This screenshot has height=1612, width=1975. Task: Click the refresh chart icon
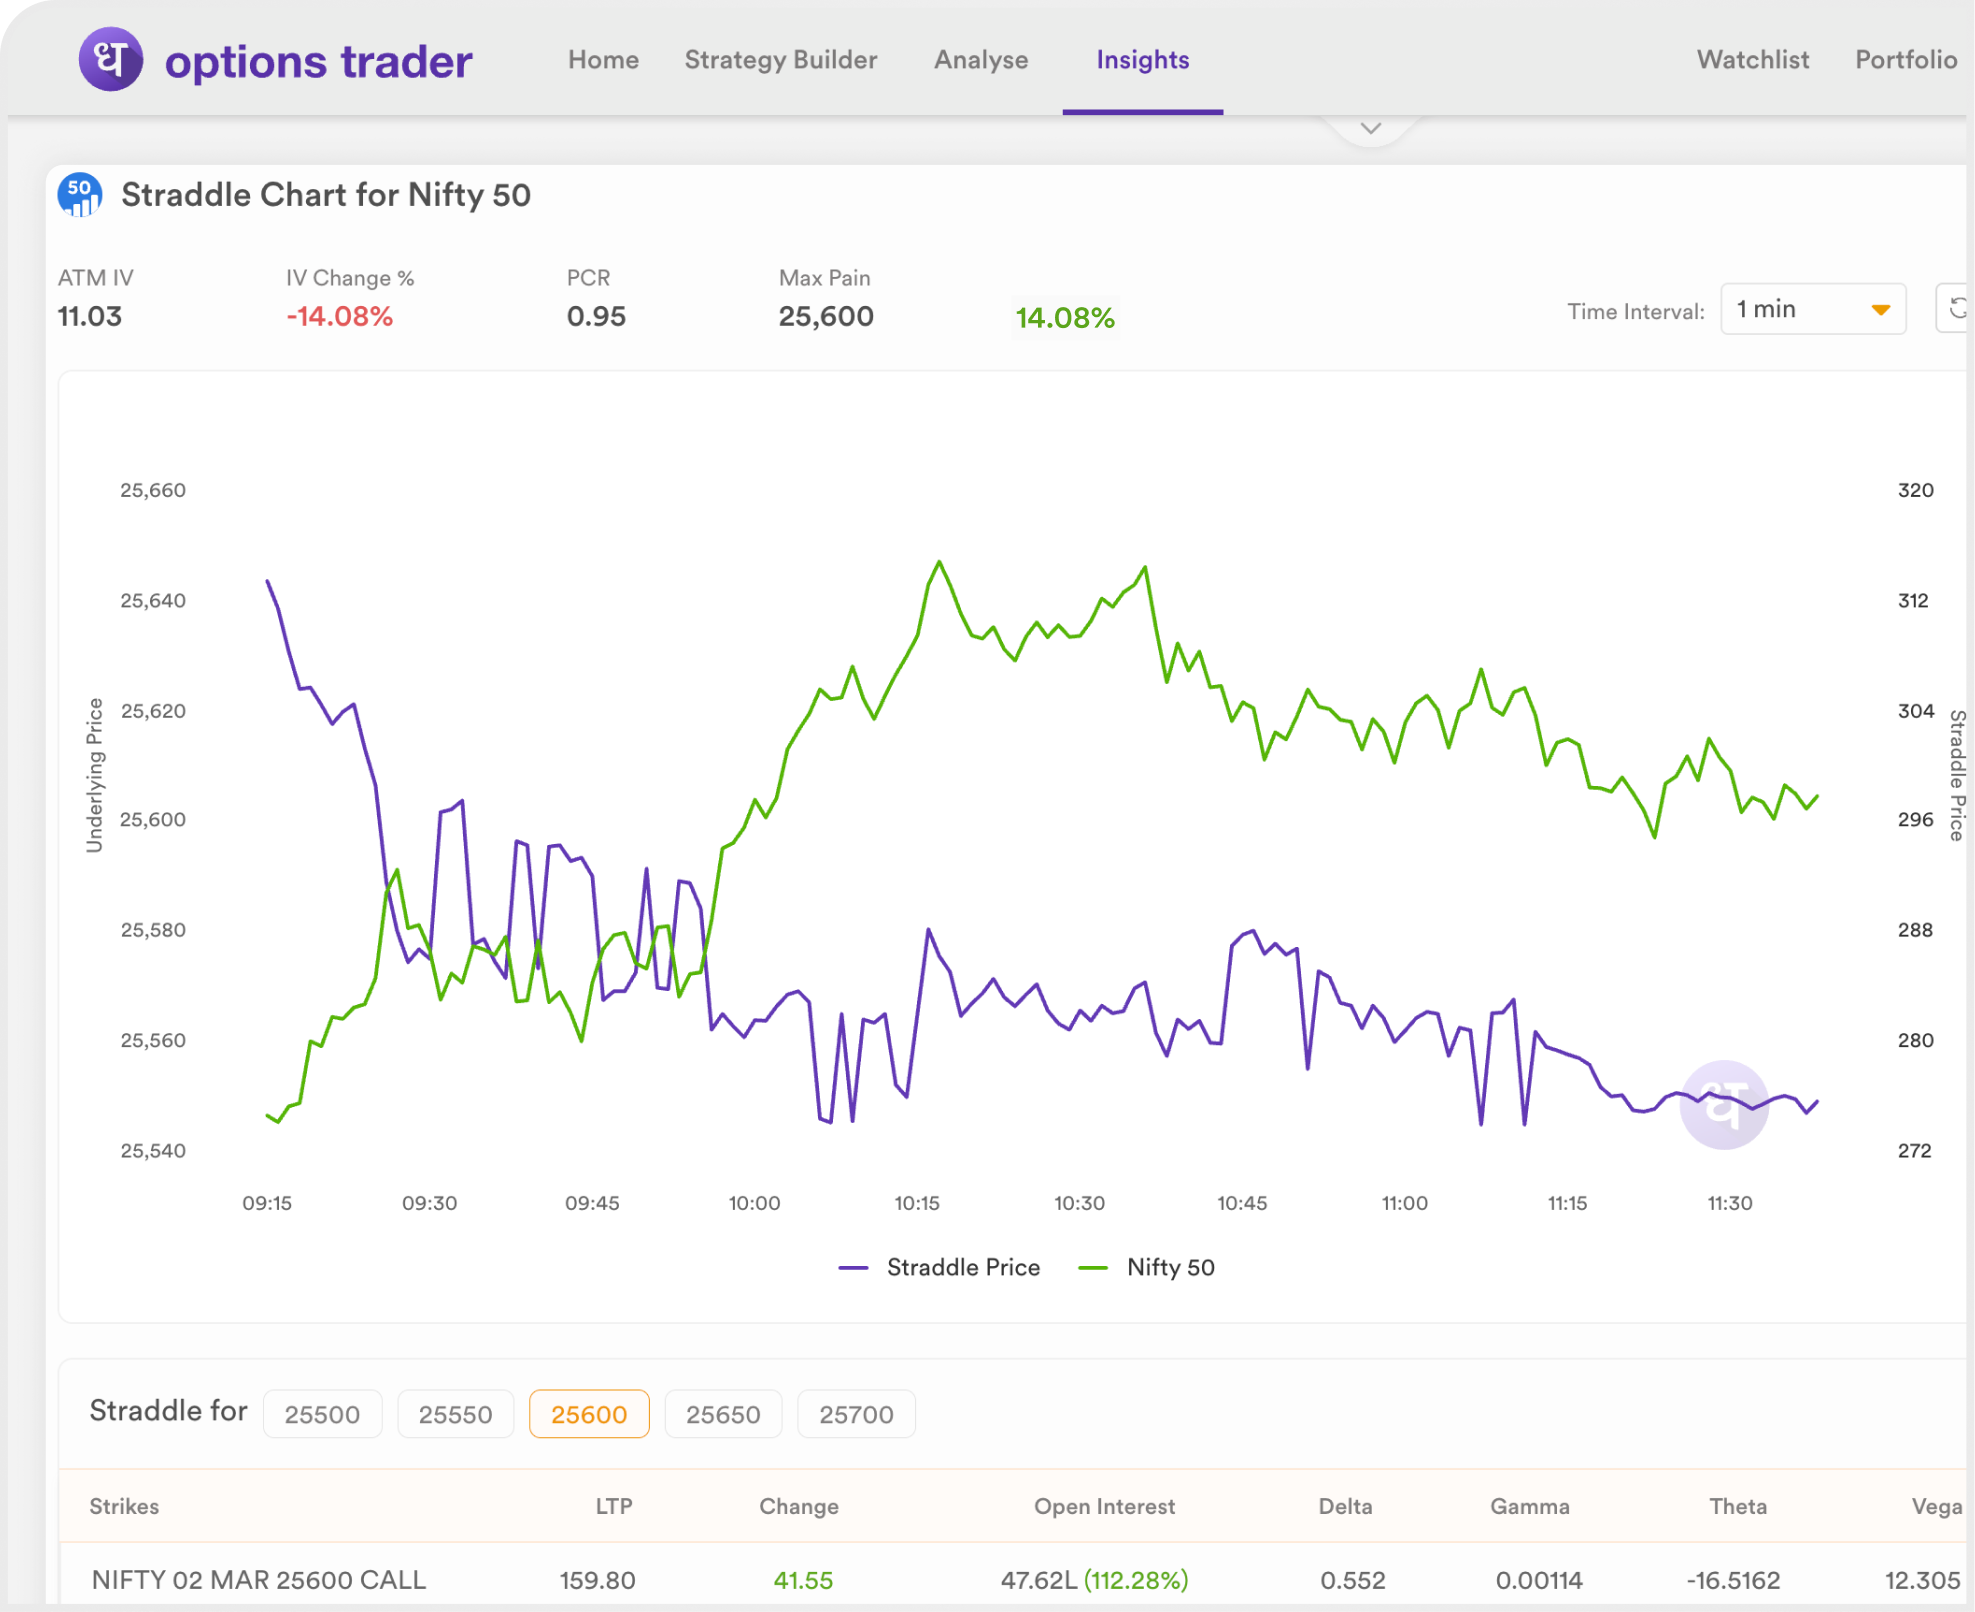(x=1956, y=309)
